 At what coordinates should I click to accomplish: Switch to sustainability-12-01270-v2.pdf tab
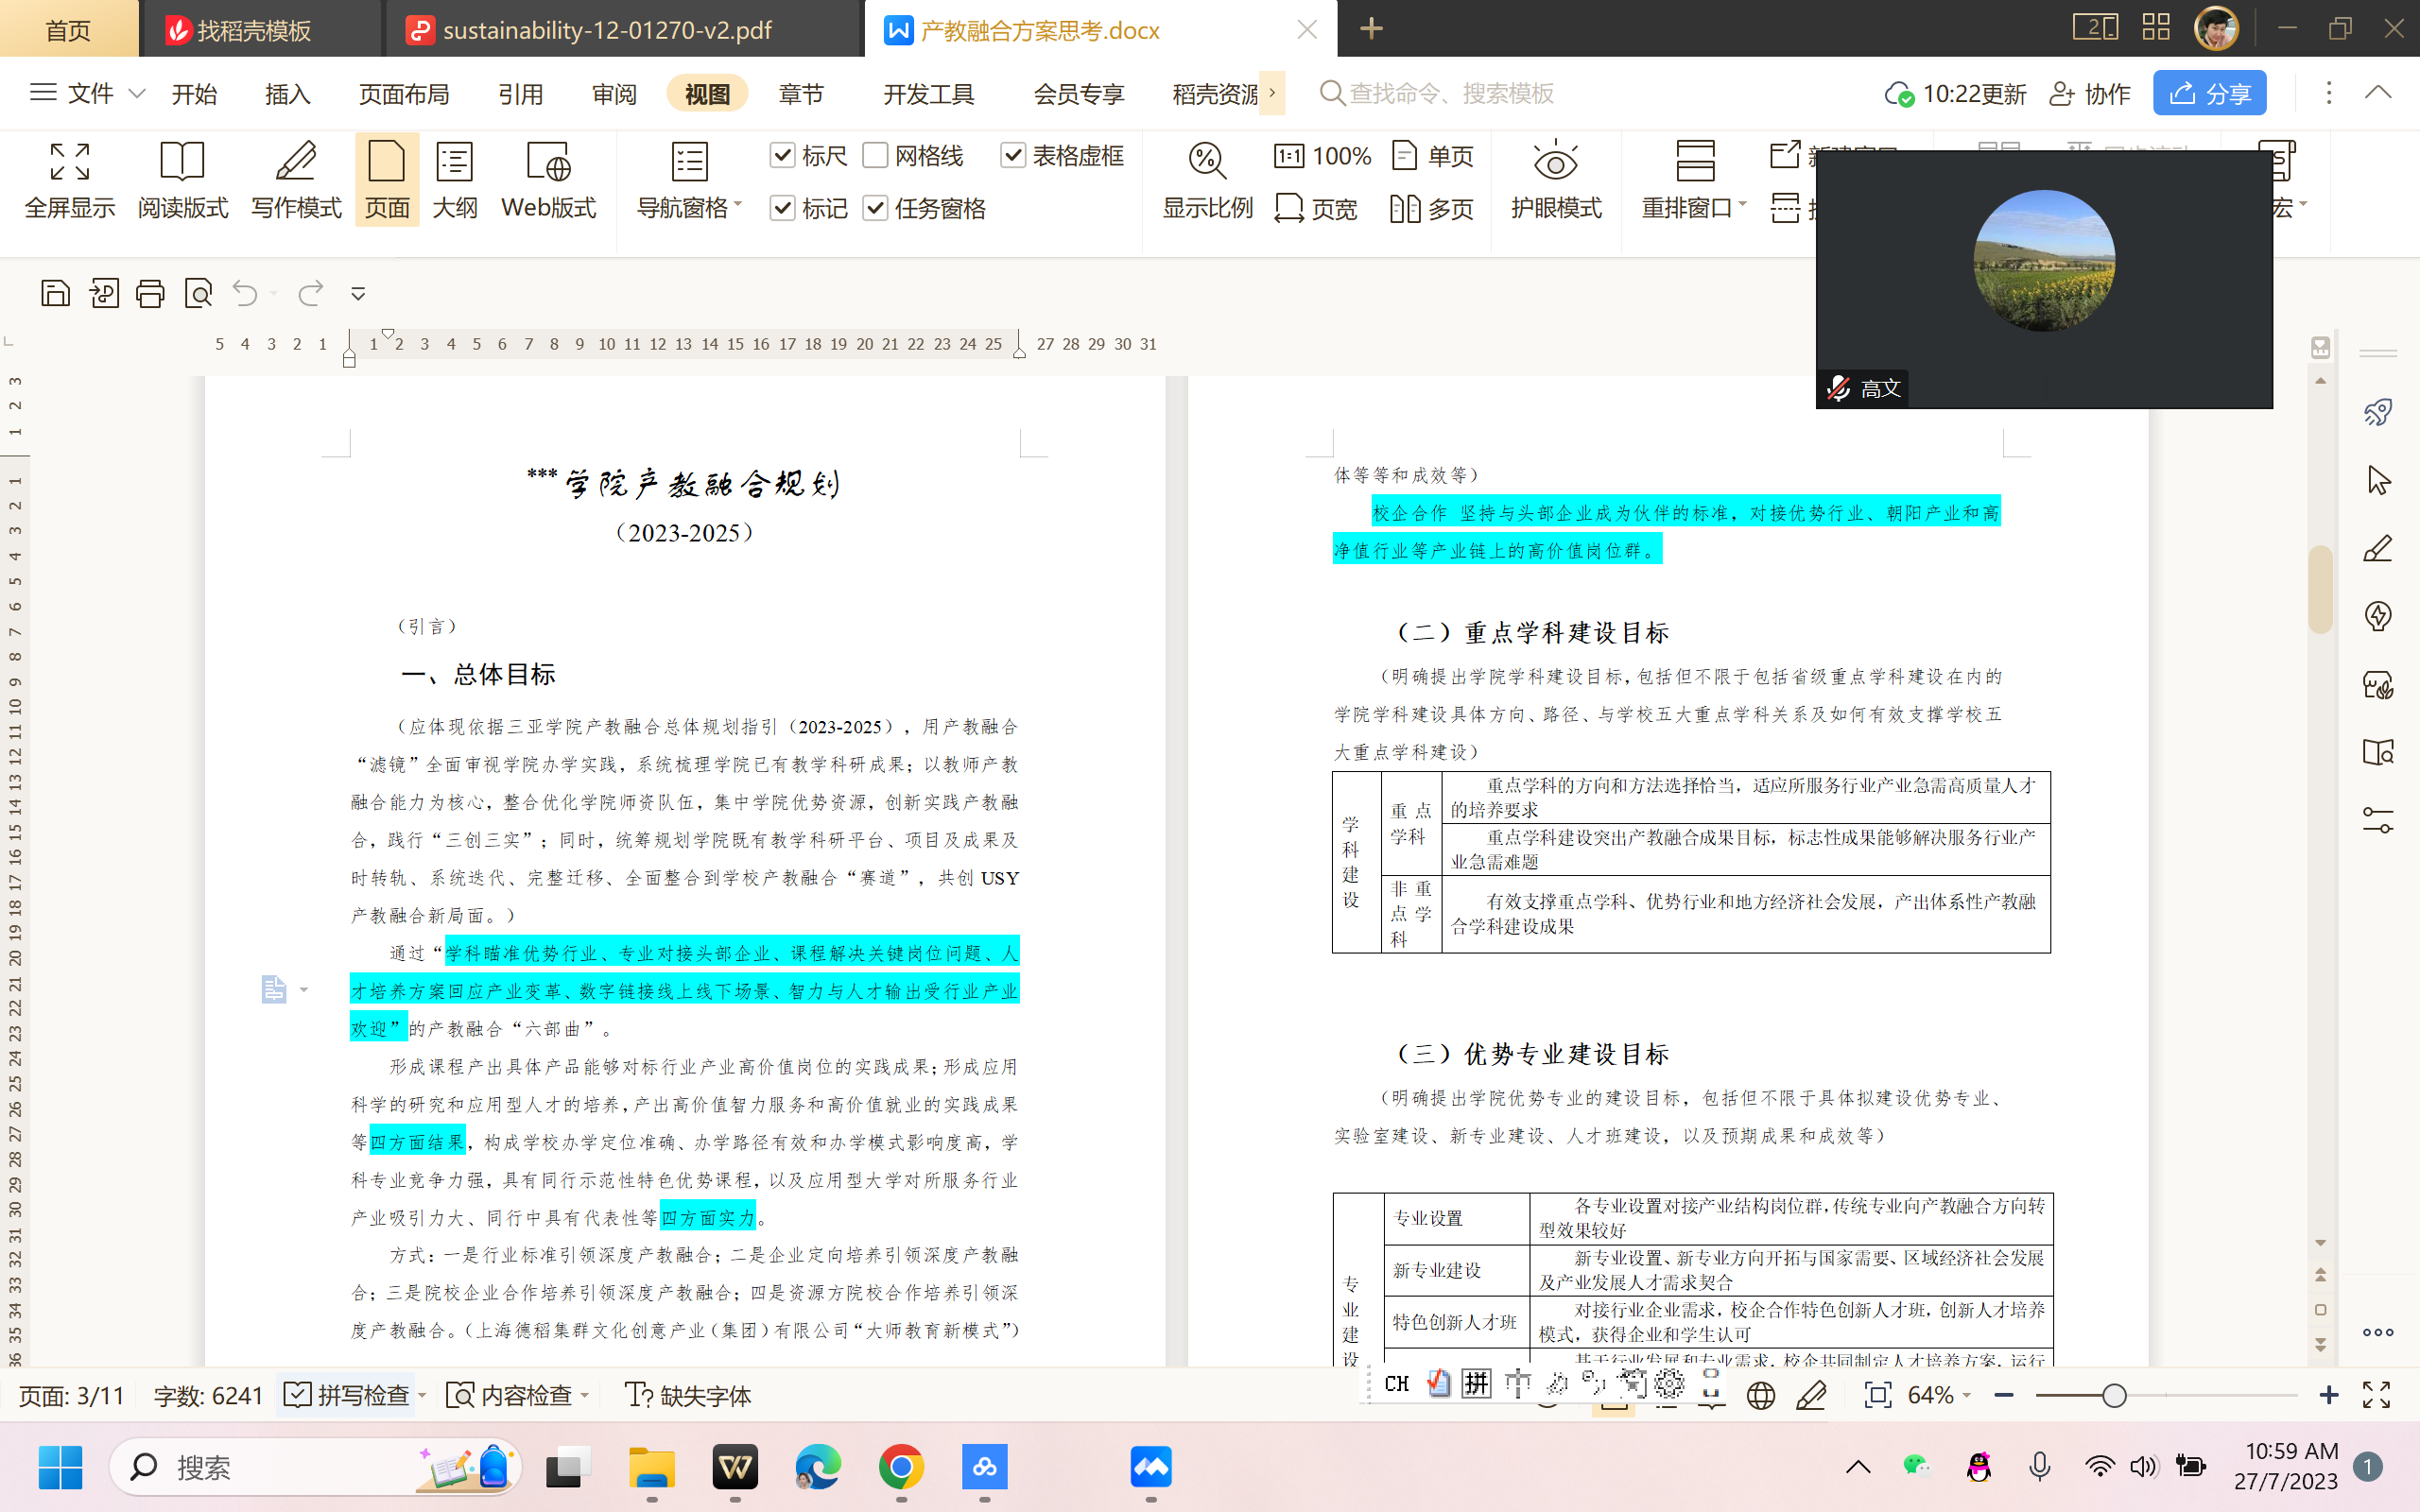coord(606,30)
